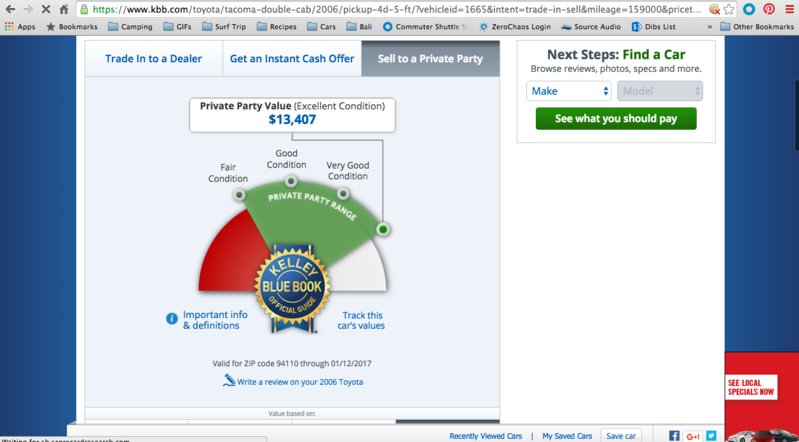Screen dimensions: 799x442
Task: Click the Save car button
Action: coord(621,436)
